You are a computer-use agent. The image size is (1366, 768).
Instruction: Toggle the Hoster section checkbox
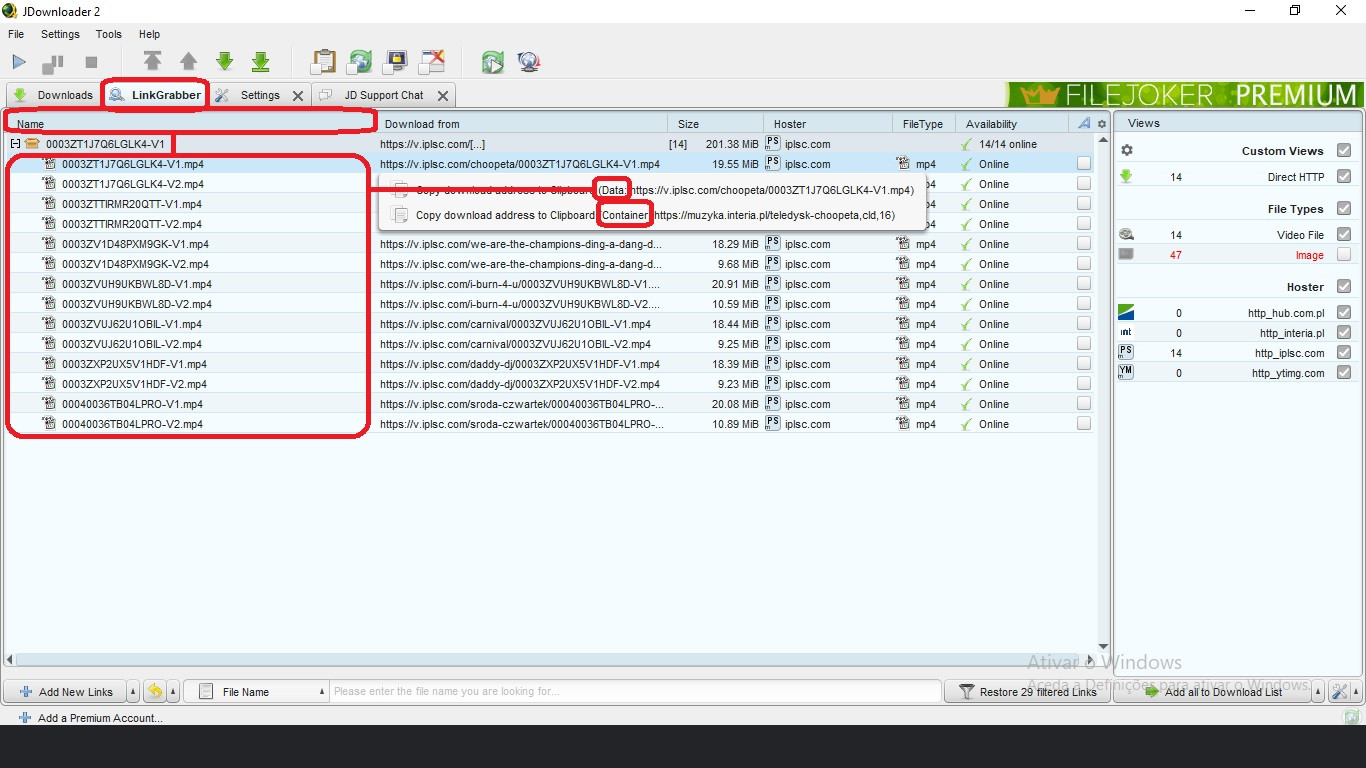pyautogui.click(x=1343, y=286)
